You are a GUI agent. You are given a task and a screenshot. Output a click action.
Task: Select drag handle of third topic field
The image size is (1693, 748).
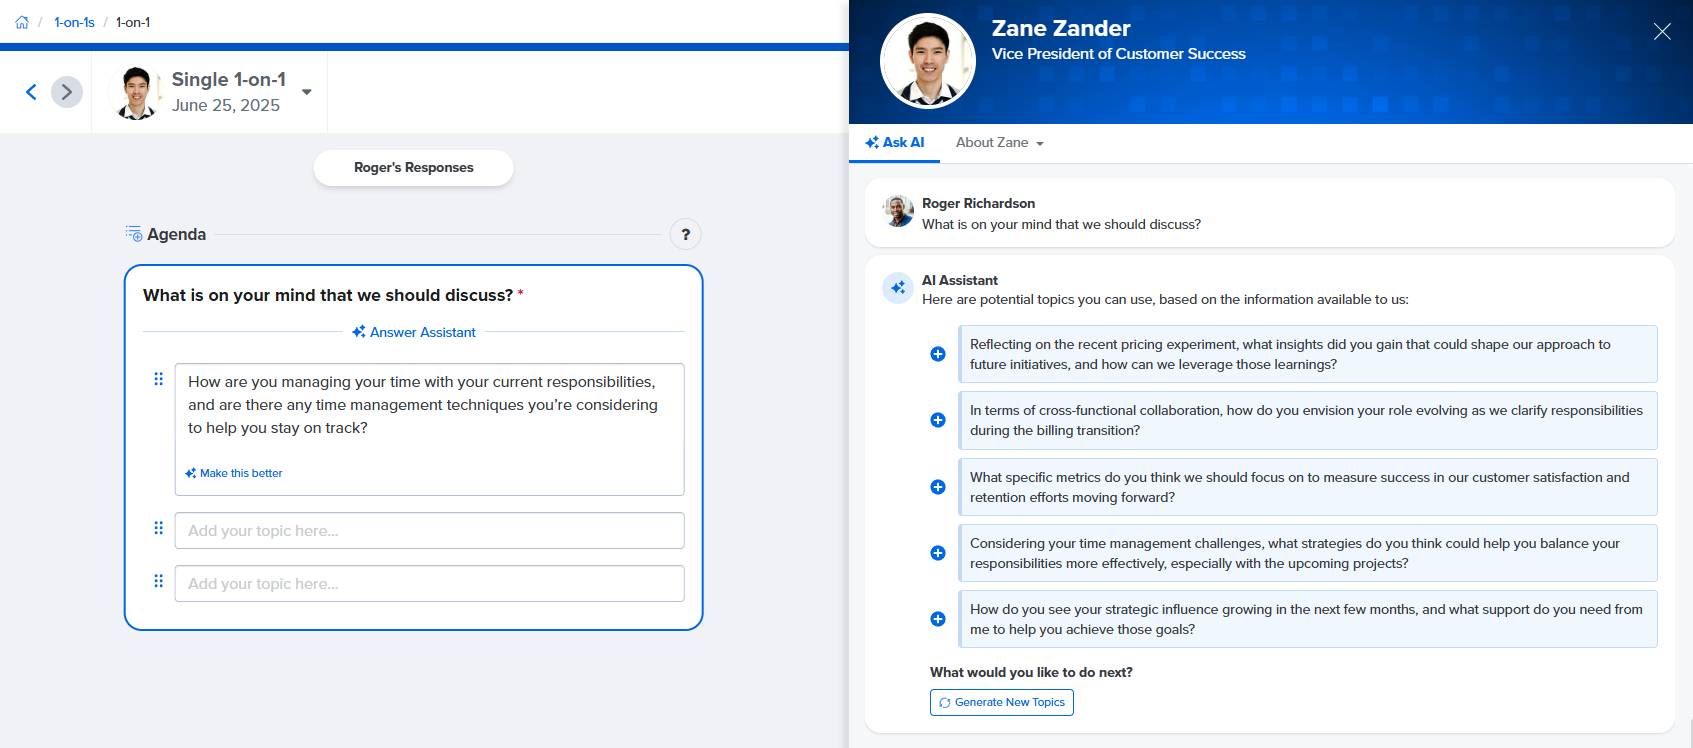click(x=158, y=581)
